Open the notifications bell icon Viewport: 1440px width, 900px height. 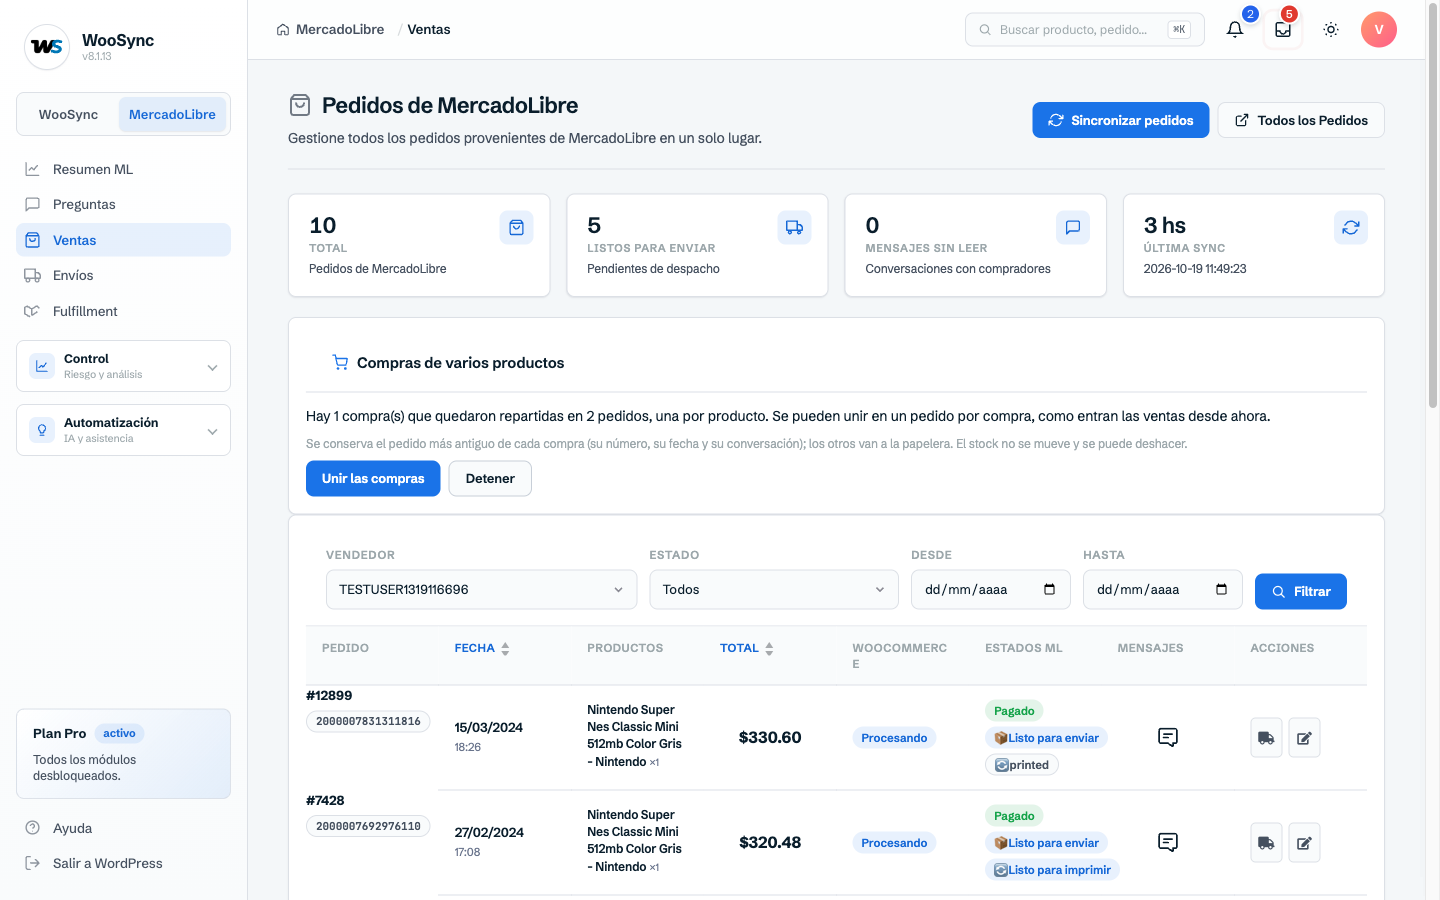(x=1235, y=30)
